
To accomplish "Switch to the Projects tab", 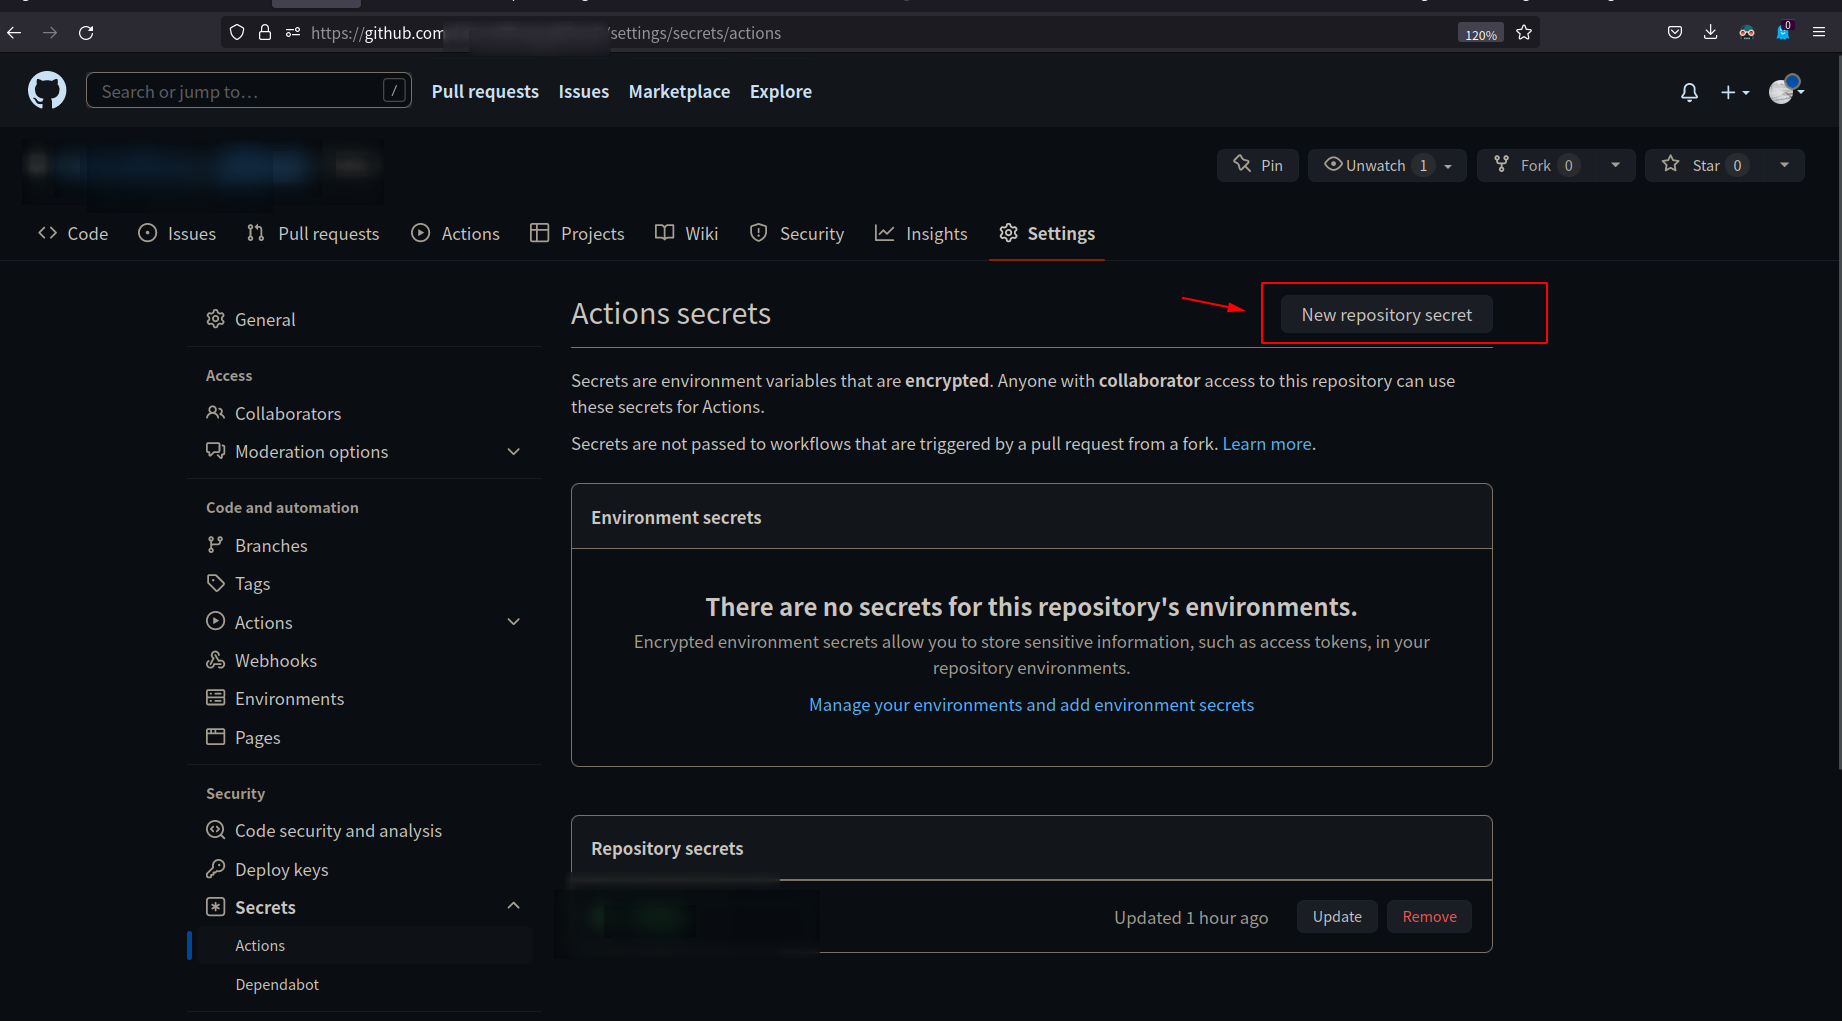I will pos(577,233).
